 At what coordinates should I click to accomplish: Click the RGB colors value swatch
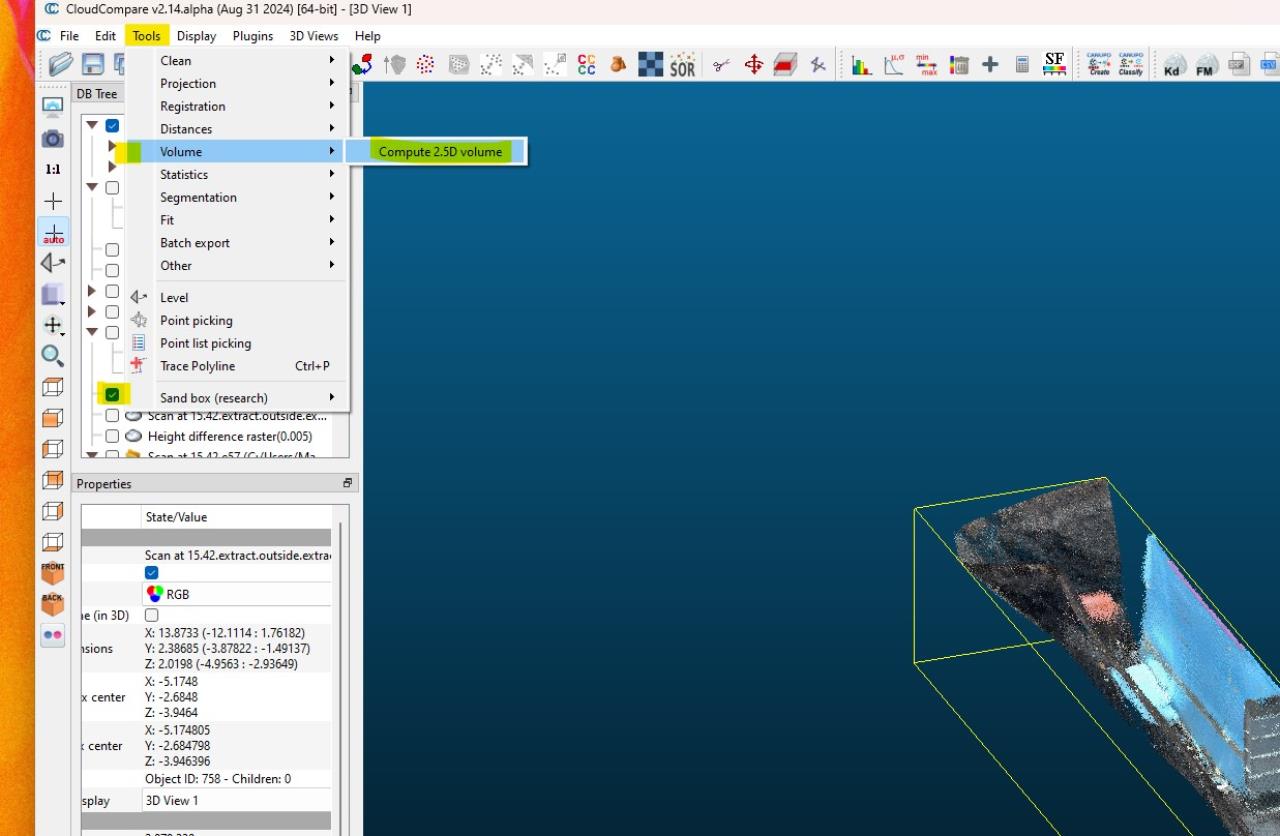coord(155,594)
